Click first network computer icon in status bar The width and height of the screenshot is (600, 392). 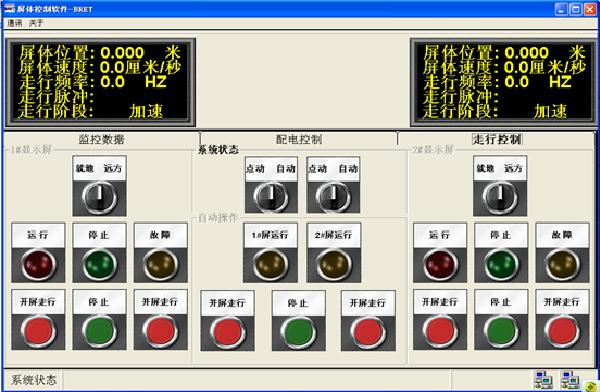(544, 380)
